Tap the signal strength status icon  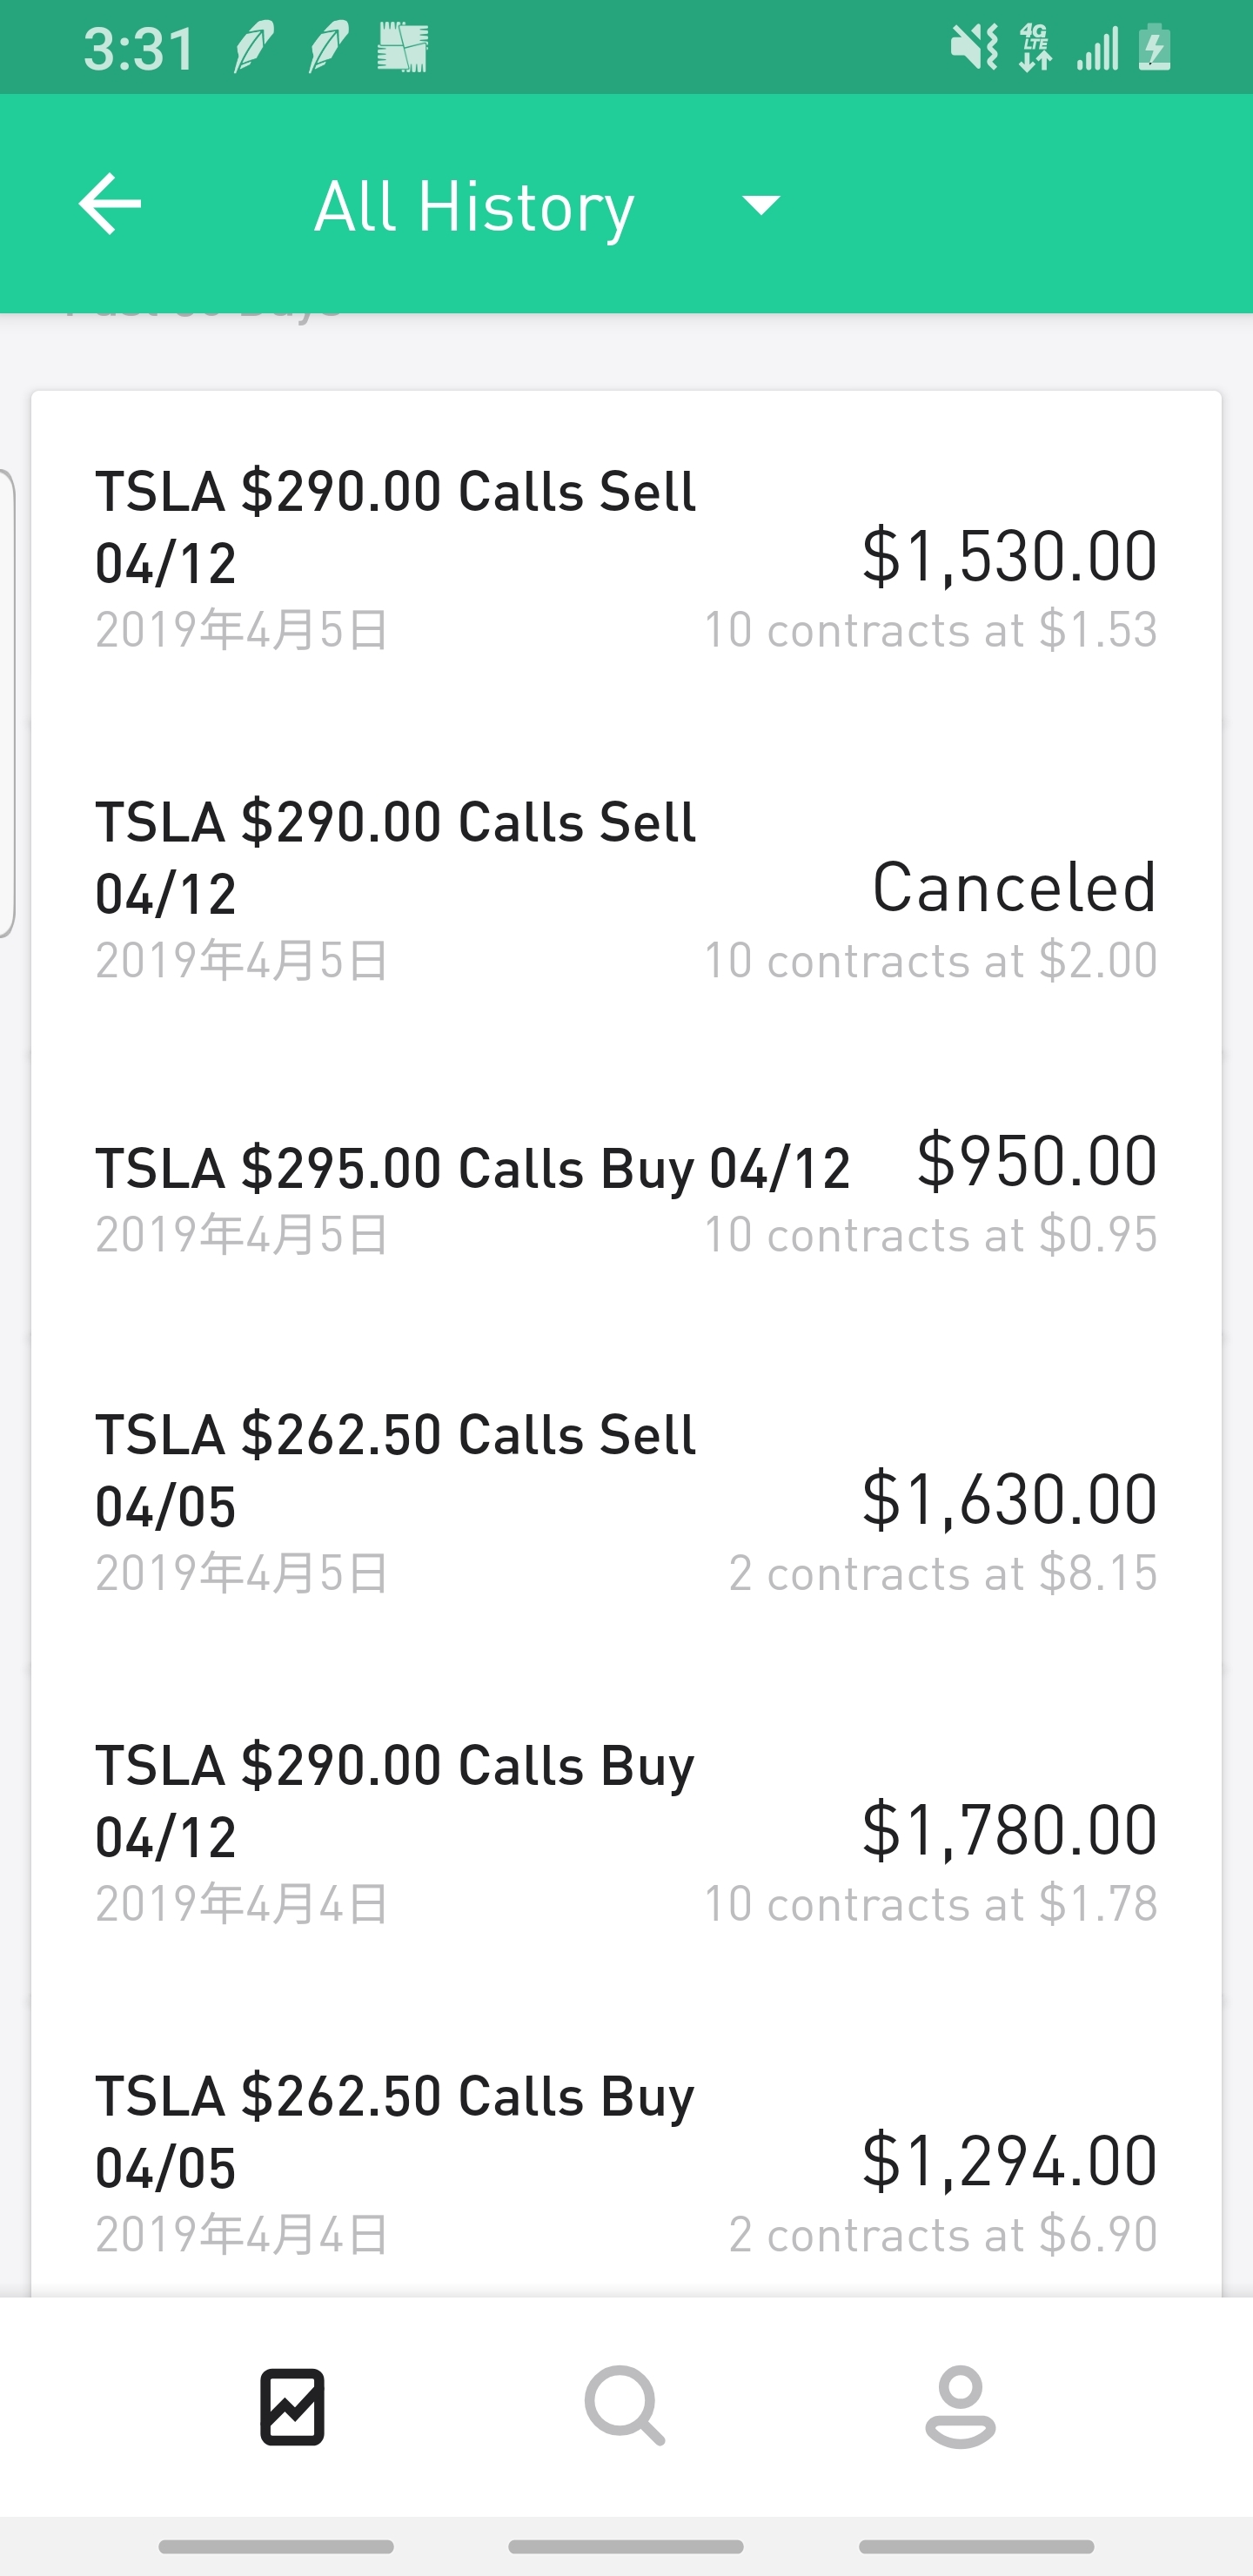[x=1097, y=48]
